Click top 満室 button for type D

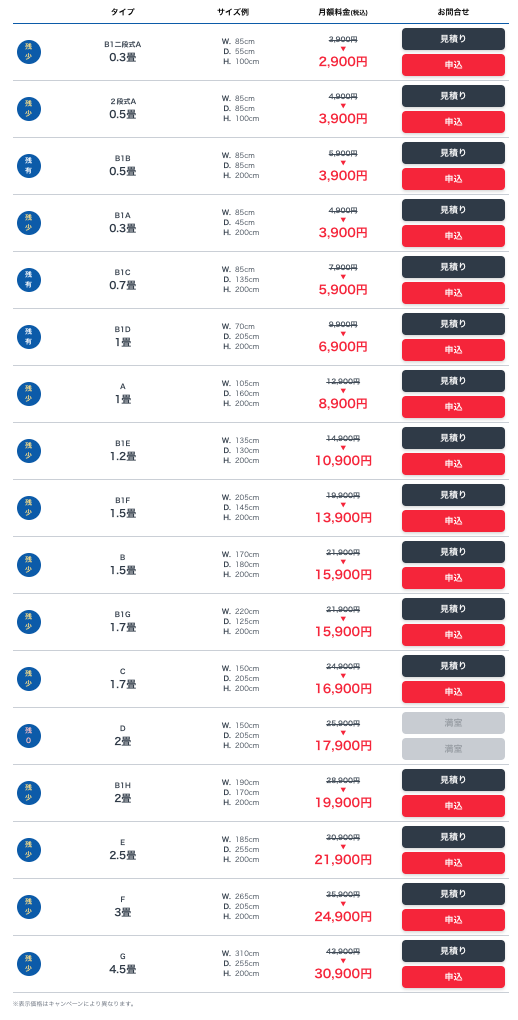click(x=453, y=723)
